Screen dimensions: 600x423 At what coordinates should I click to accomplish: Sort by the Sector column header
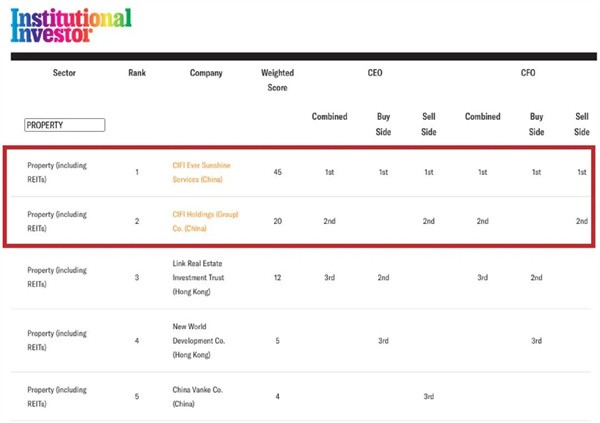[64, 73]
